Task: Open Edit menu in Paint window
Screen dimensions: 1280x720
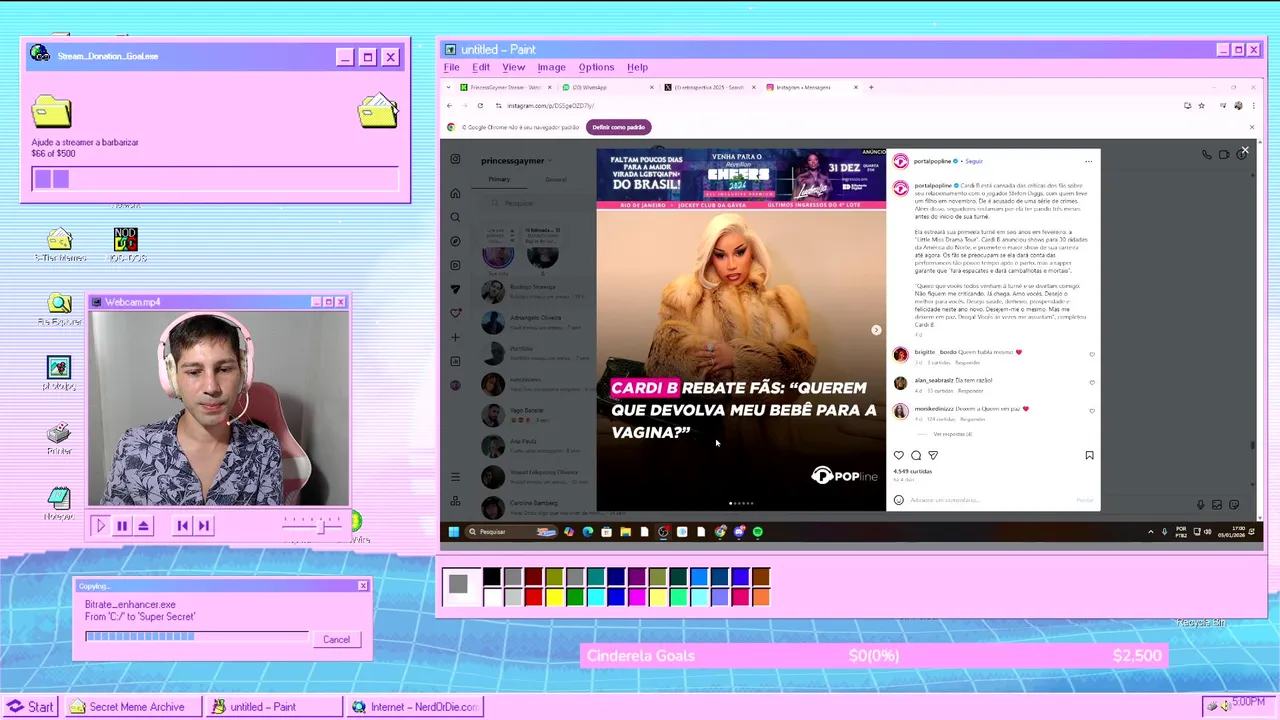Action: (x=481, y=67)
